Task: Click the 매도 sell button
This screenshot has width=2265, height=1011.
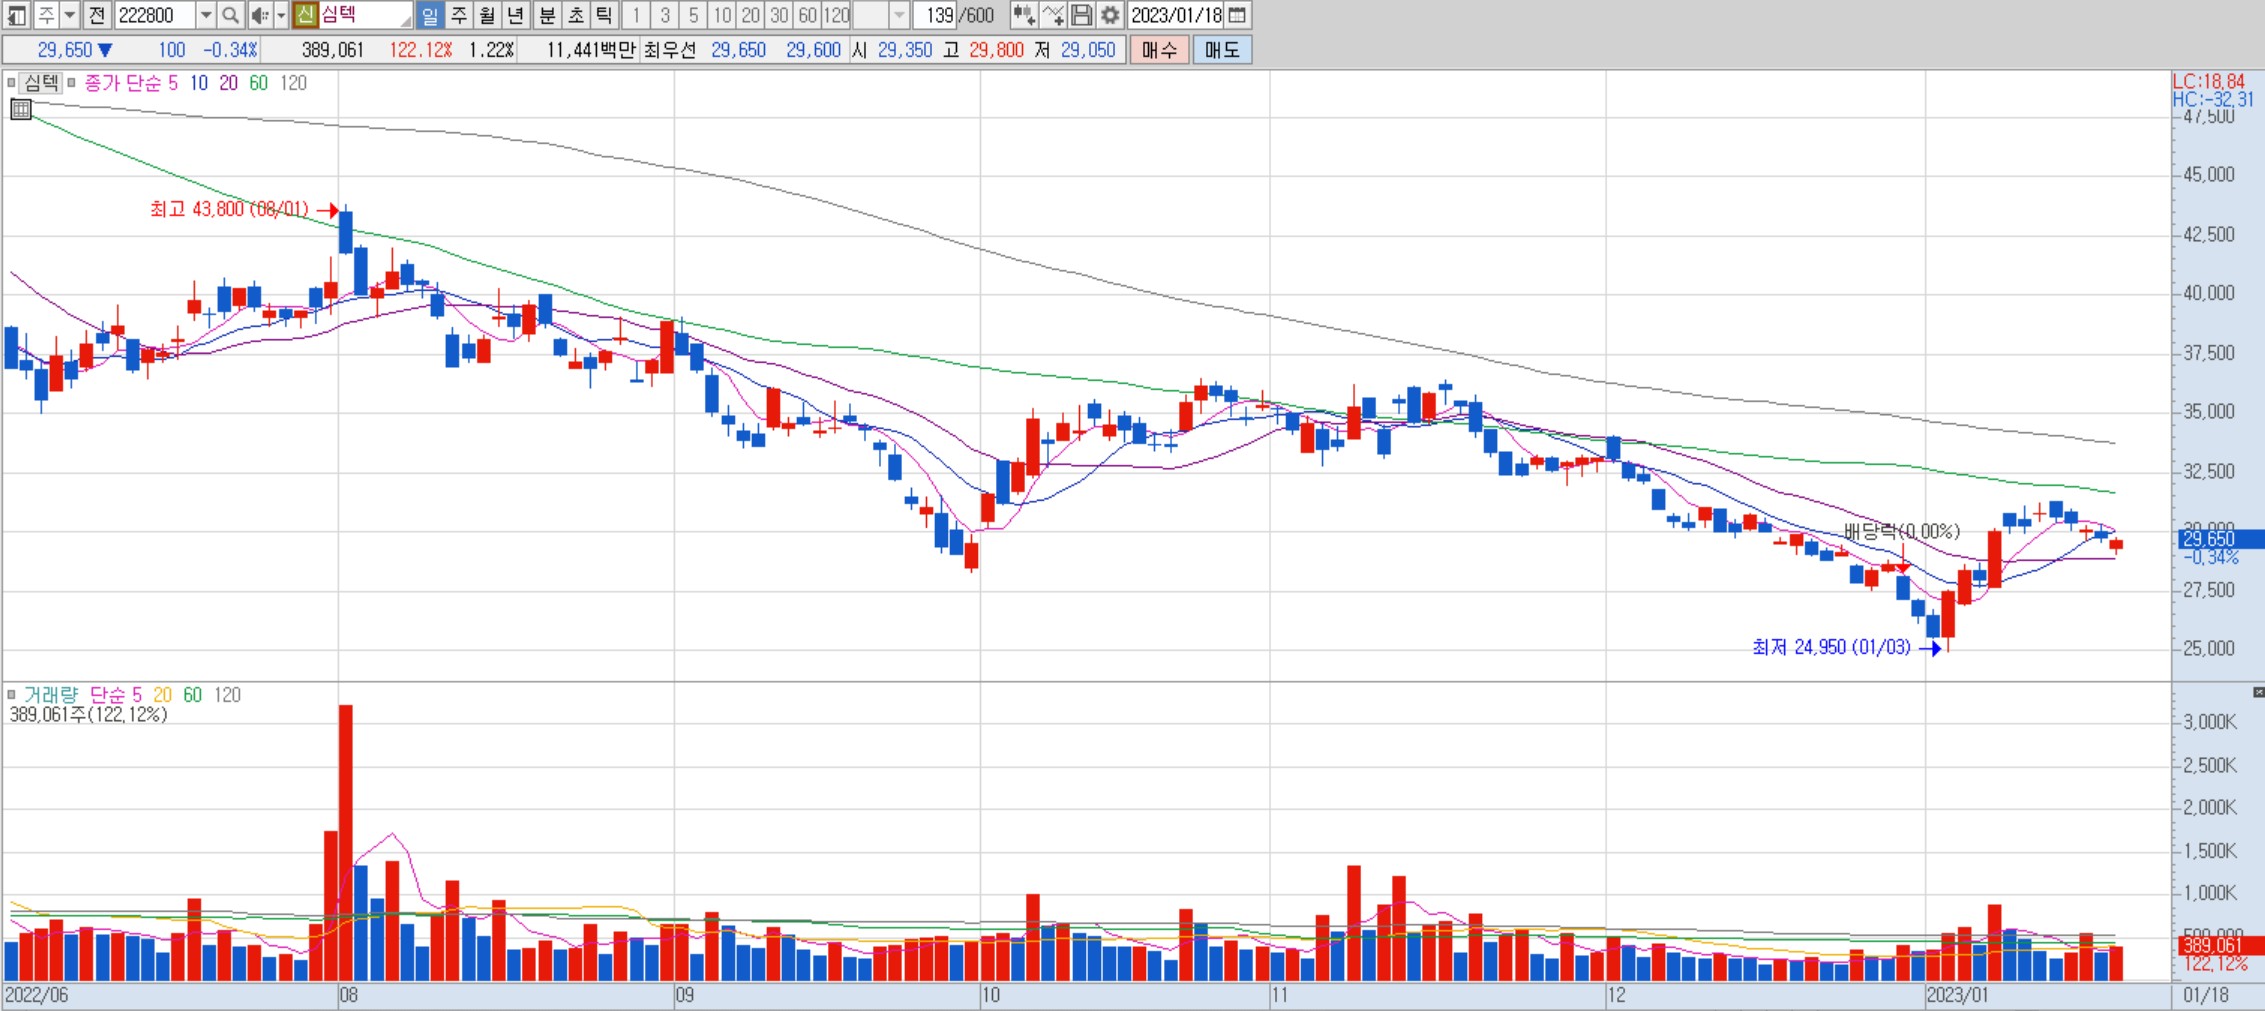Action: pyautogui.click(x=1222, y=50)
